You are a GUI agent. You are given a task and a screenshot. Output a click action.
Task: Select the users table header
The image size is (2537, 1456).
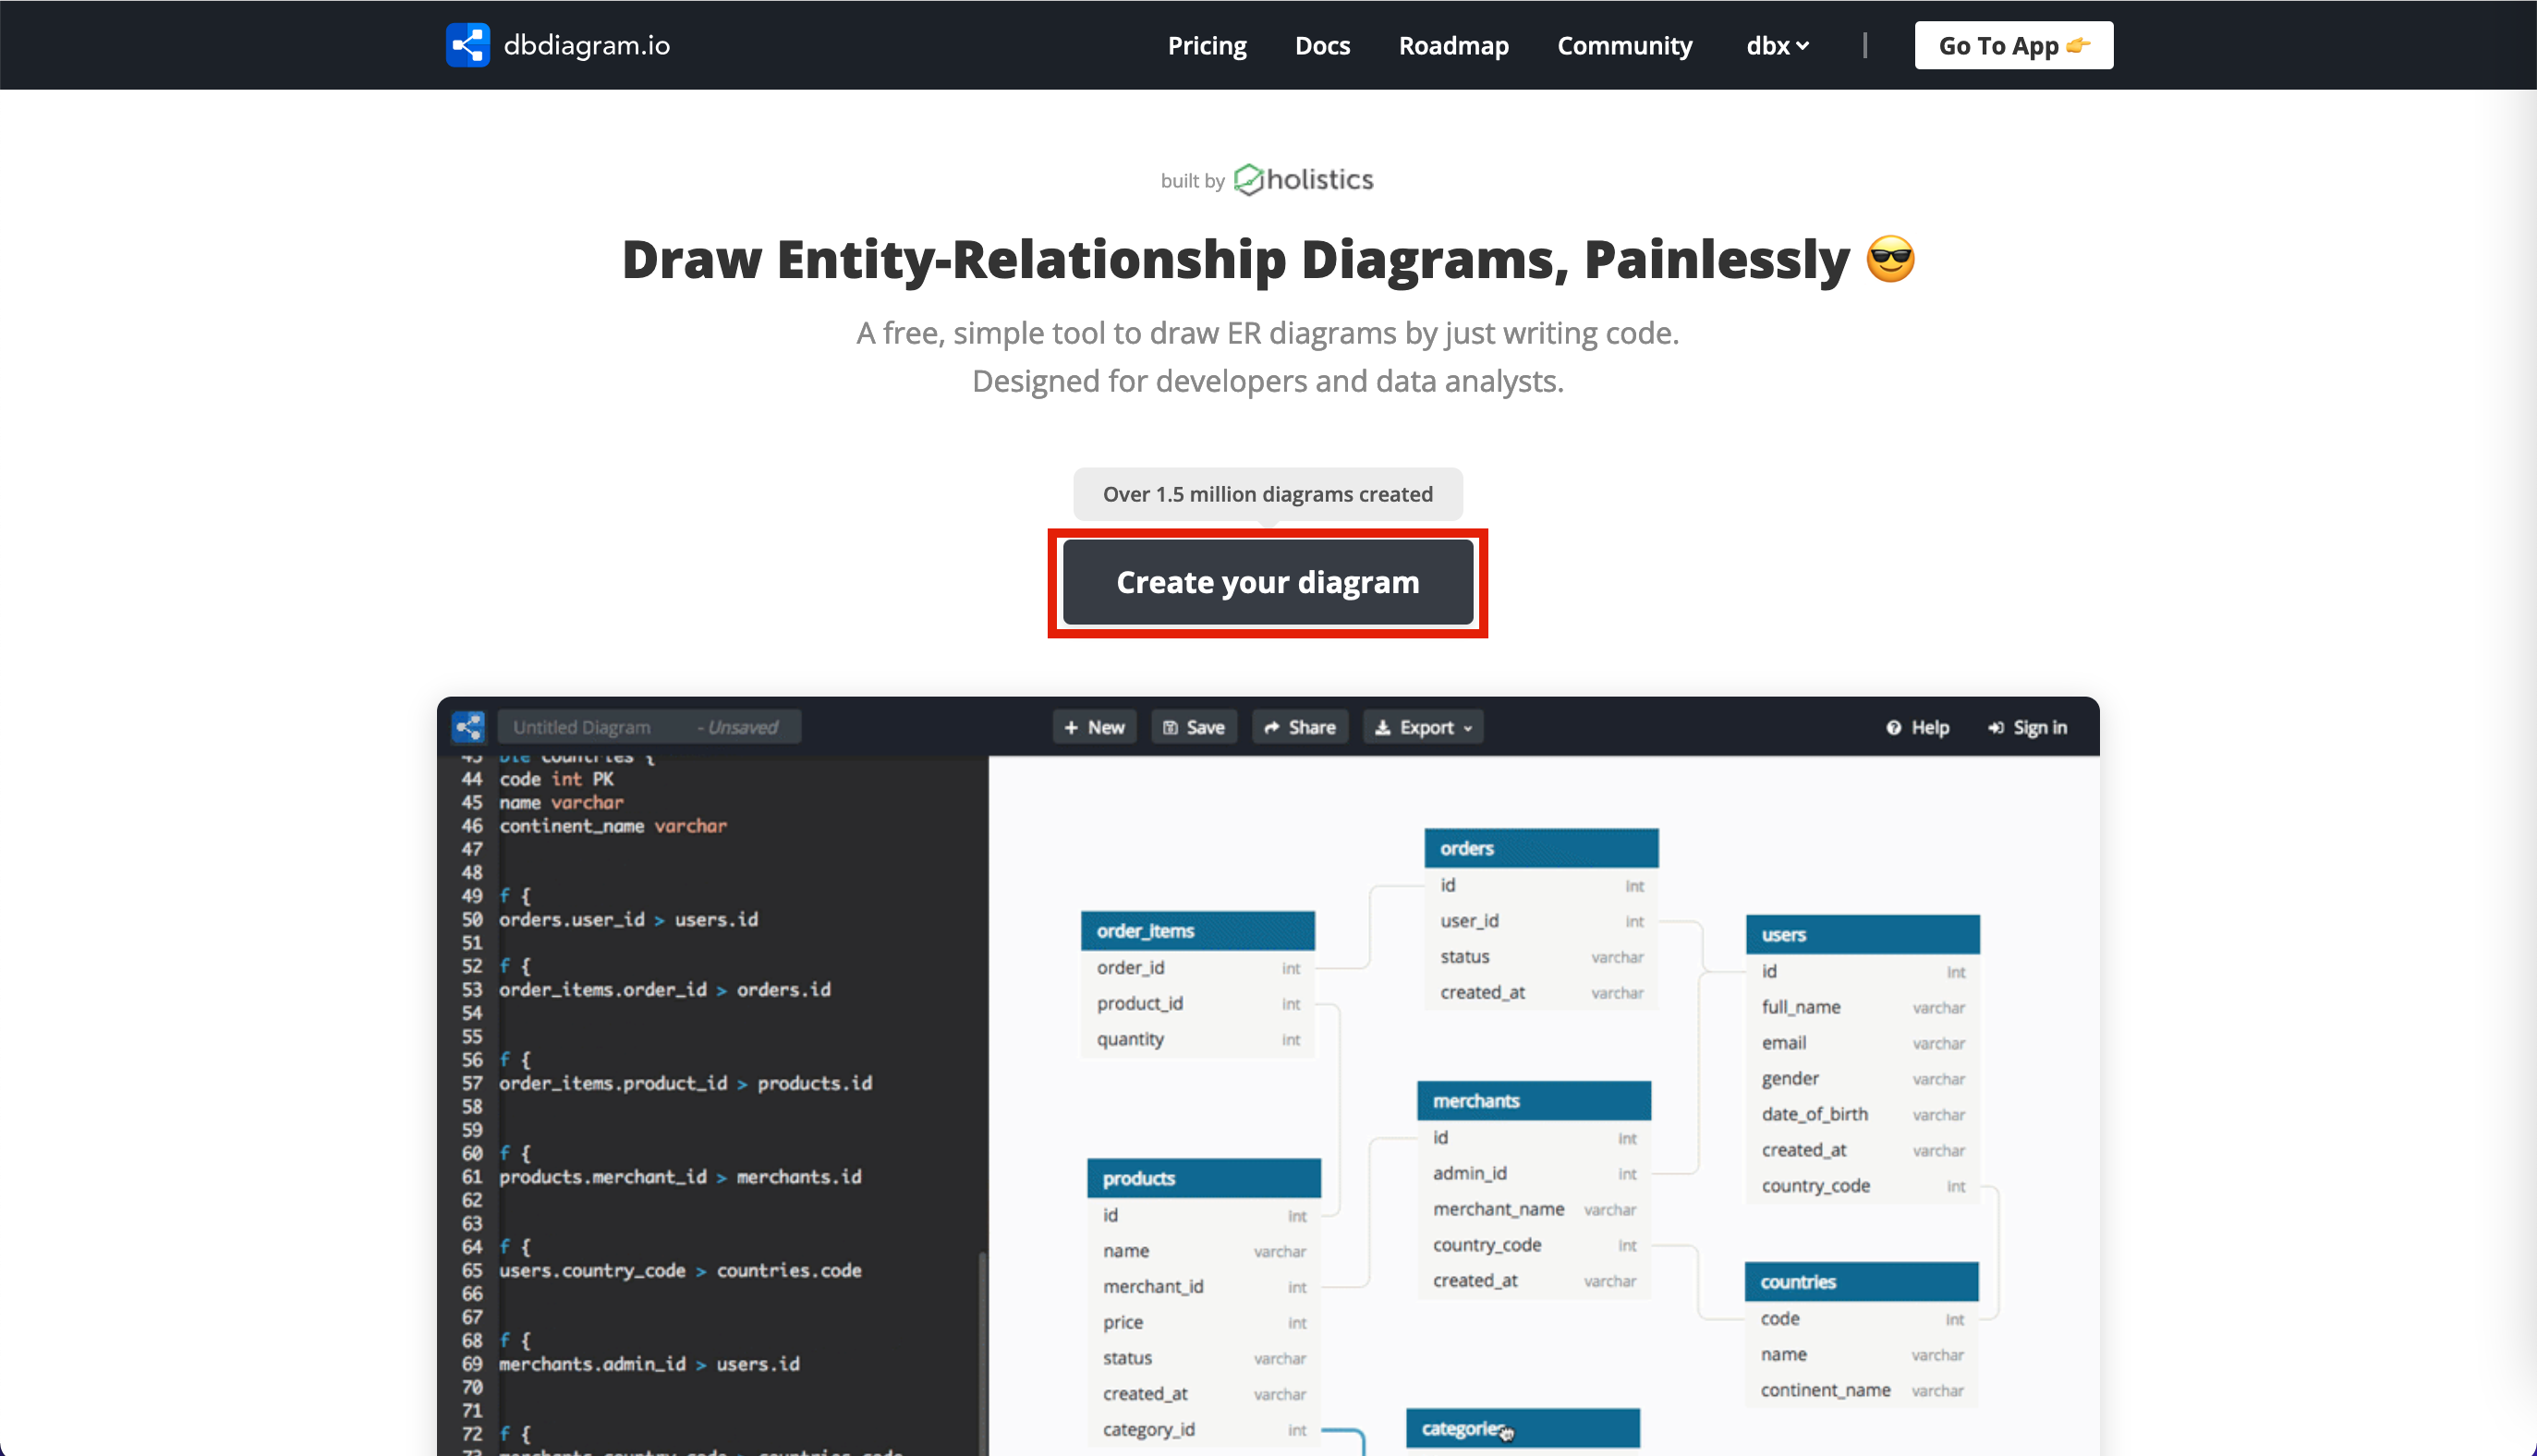1862,934
